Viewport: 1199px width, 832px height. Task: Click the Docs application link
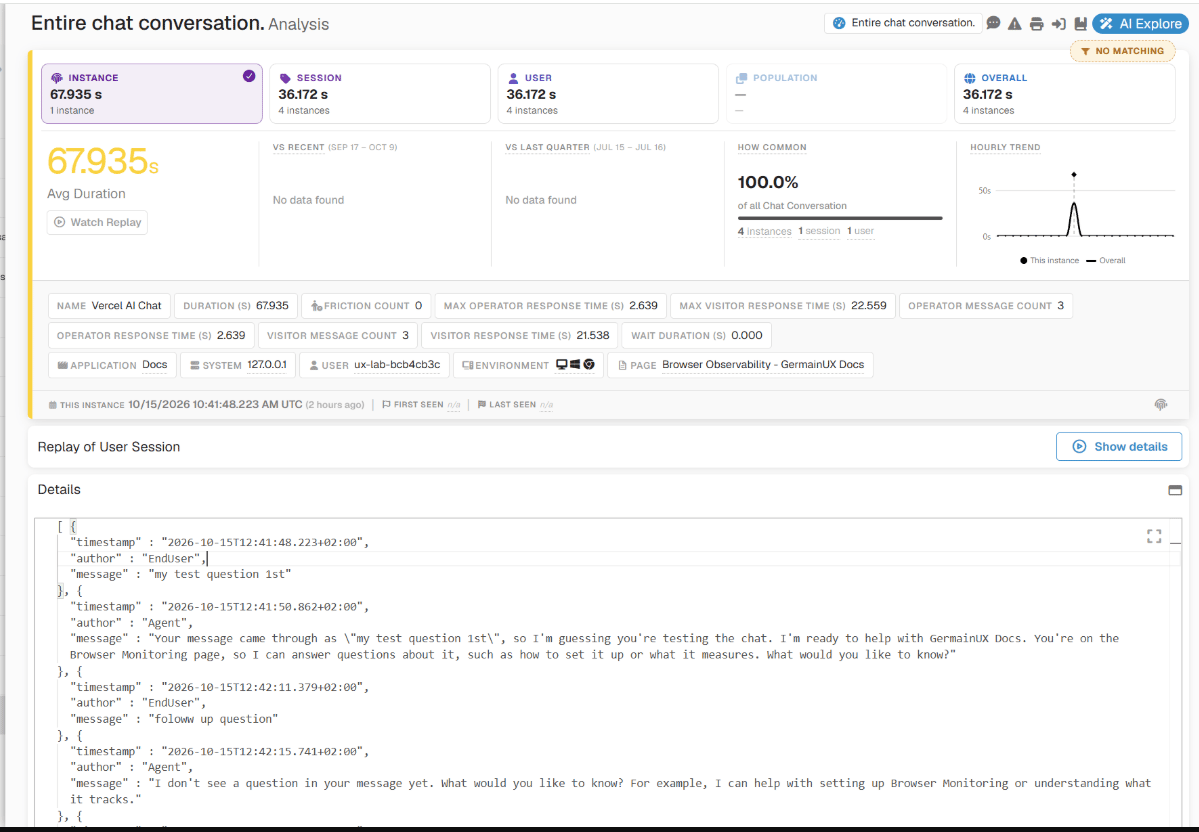[154, 365]
